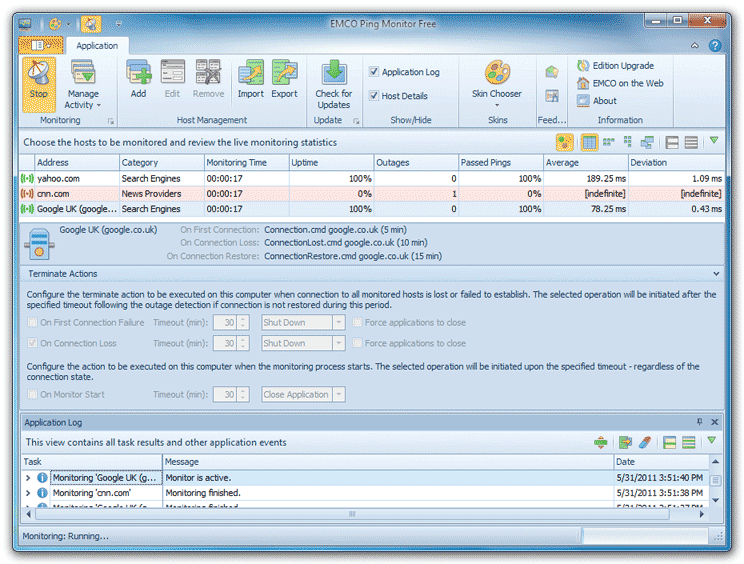Click the lower Feedback group icon
The image size is (744, 564).
point(551,96)
